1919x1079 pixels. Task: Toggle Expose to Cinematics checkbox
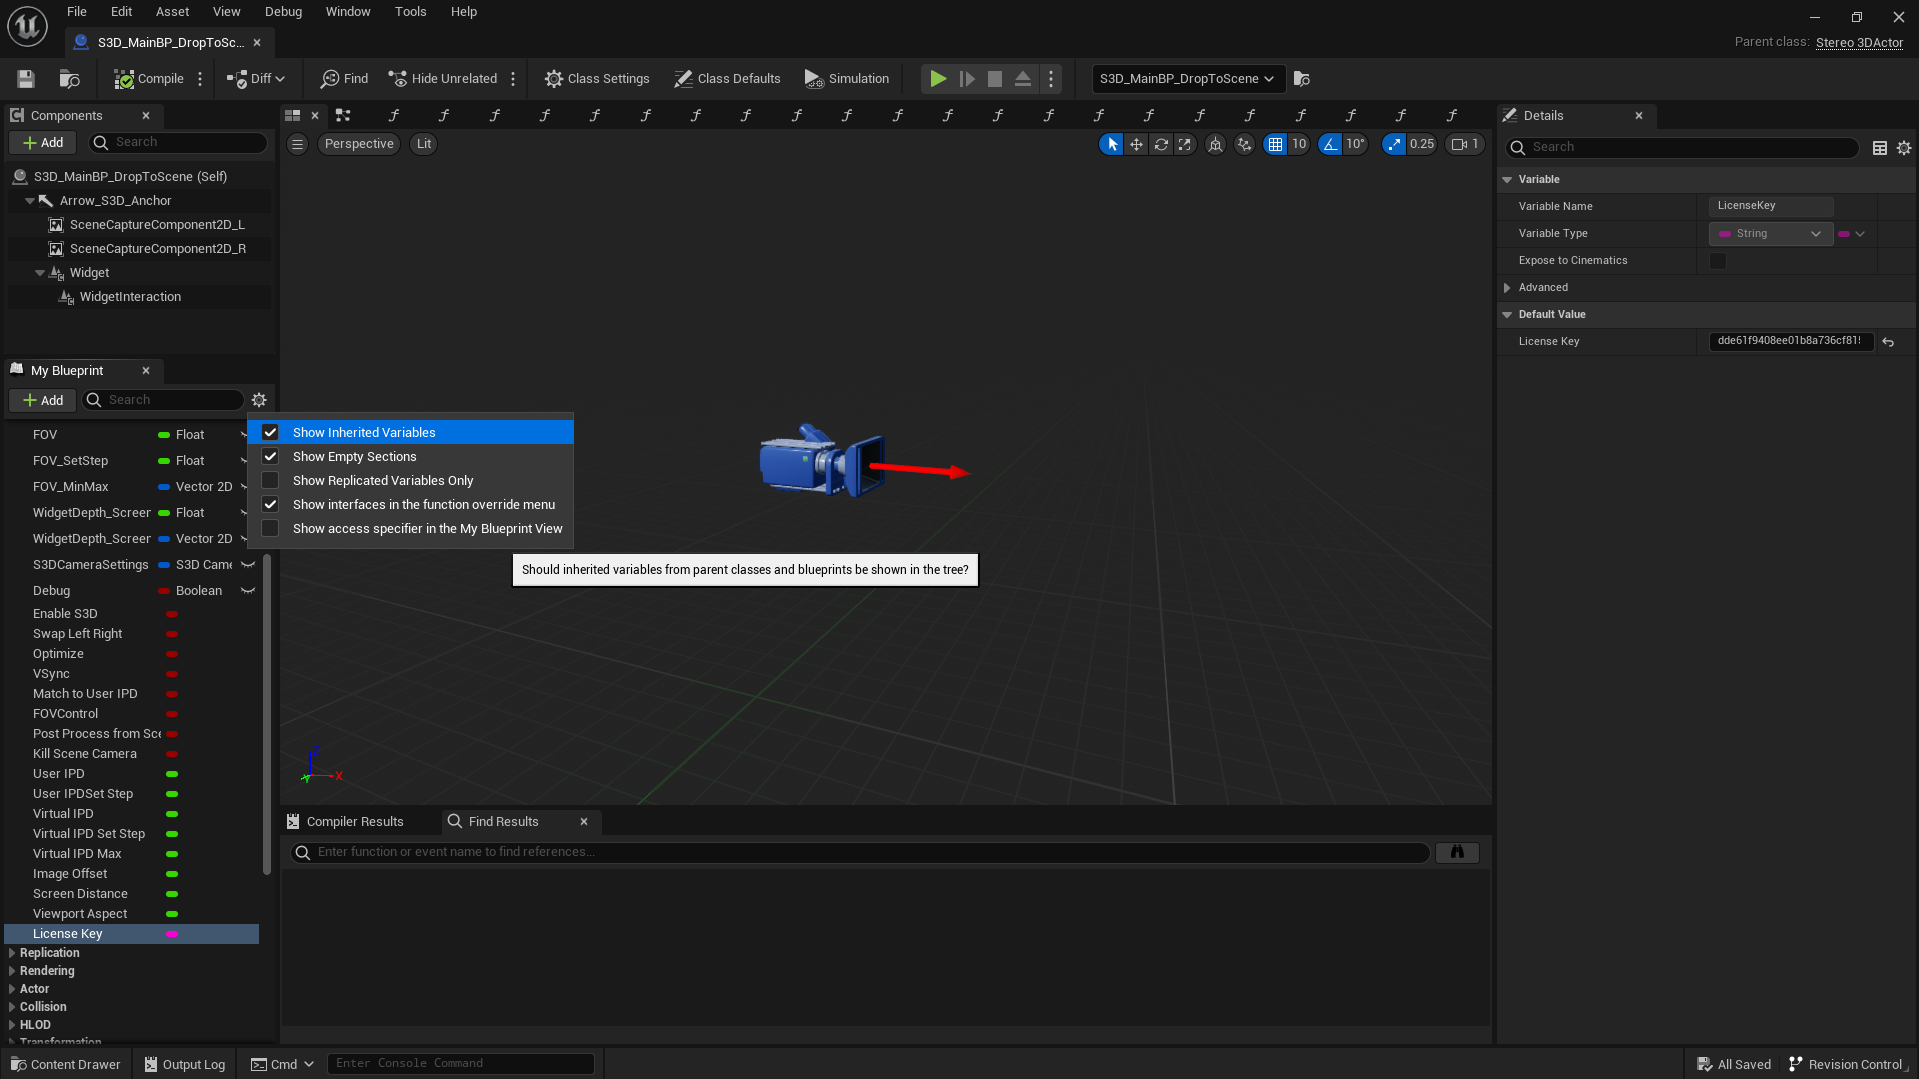(x=1718, y=261)
